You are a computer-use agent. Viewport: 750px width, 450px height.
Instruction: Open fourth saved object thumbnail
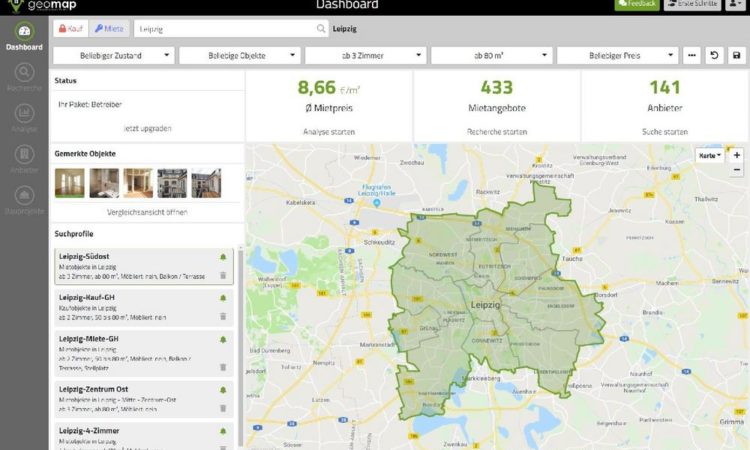pyautogui.click(x=172, y=183)
